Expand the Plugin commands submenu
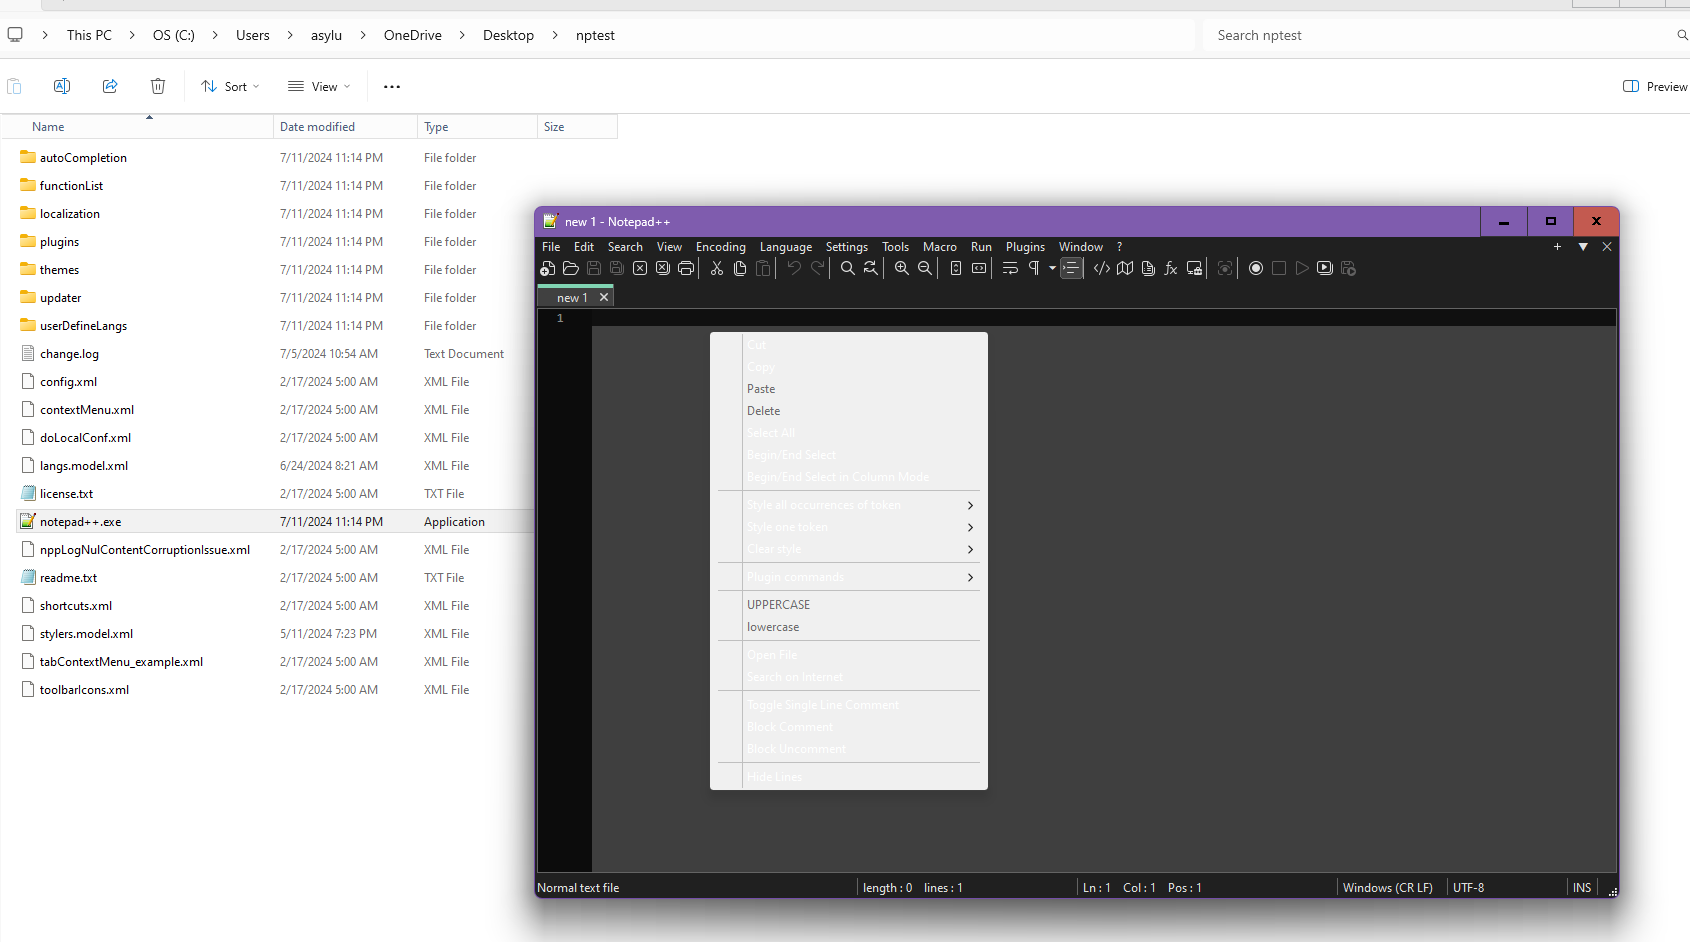1690x942 pixels. [849, 577]
